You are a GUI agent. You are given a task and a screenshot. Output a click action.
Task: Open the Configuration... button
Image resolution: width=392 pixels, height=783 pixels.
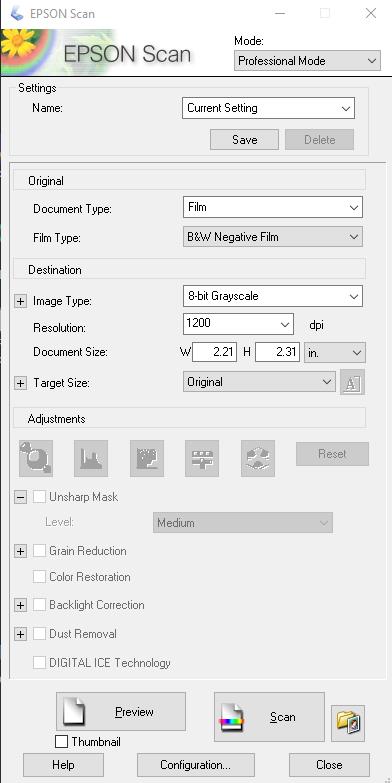click(196, 765)
